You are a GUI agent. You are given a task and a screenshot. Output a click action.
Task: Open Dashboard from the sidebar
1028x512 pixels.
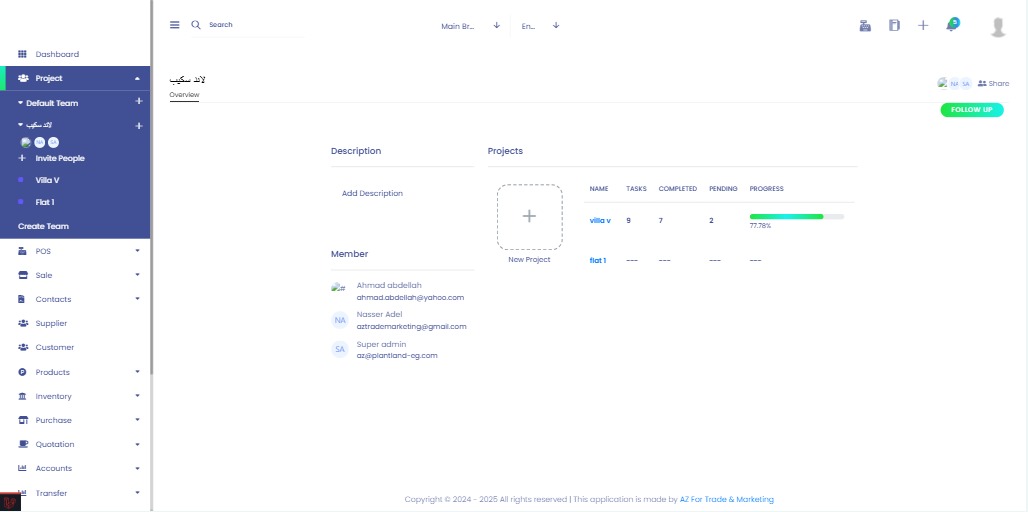click(x=57, y=54)
